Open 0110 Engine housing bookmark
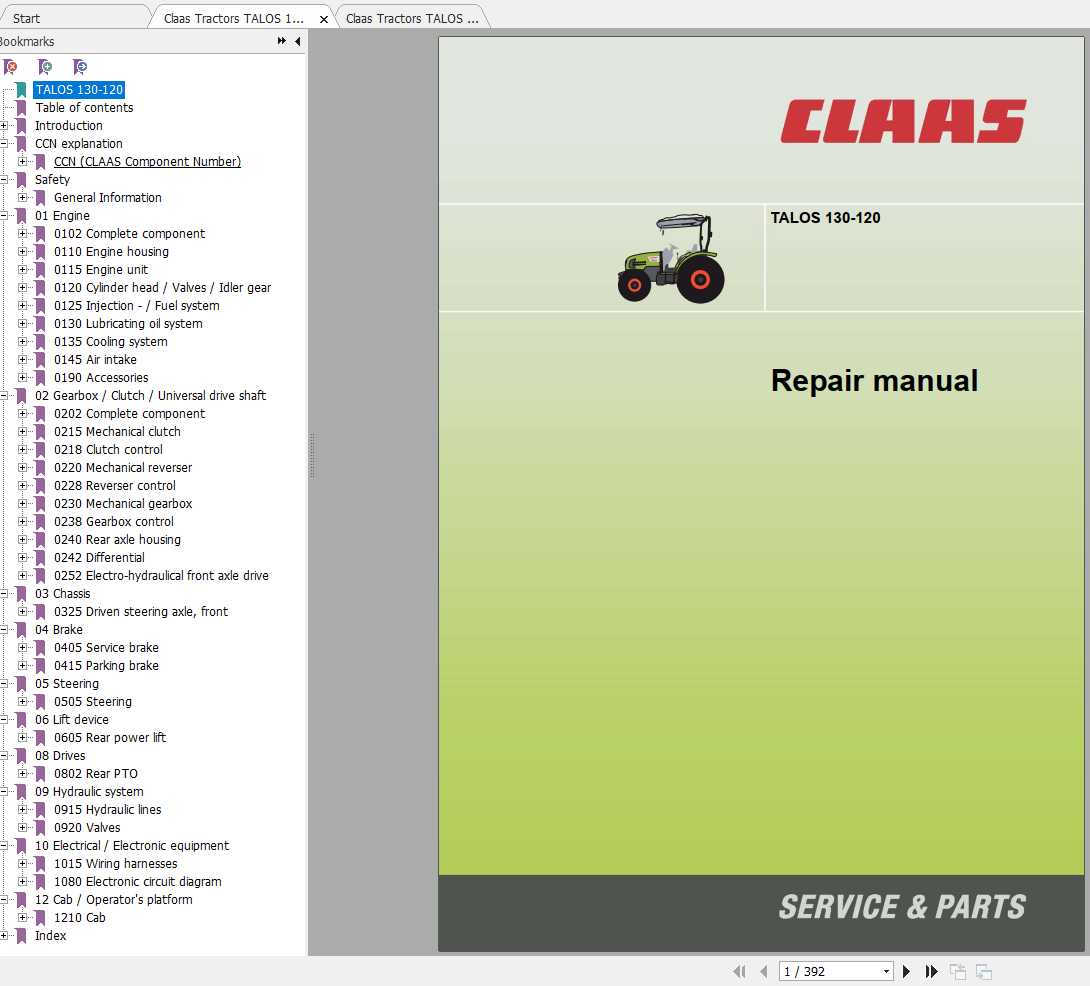 [x=111, y=252]
